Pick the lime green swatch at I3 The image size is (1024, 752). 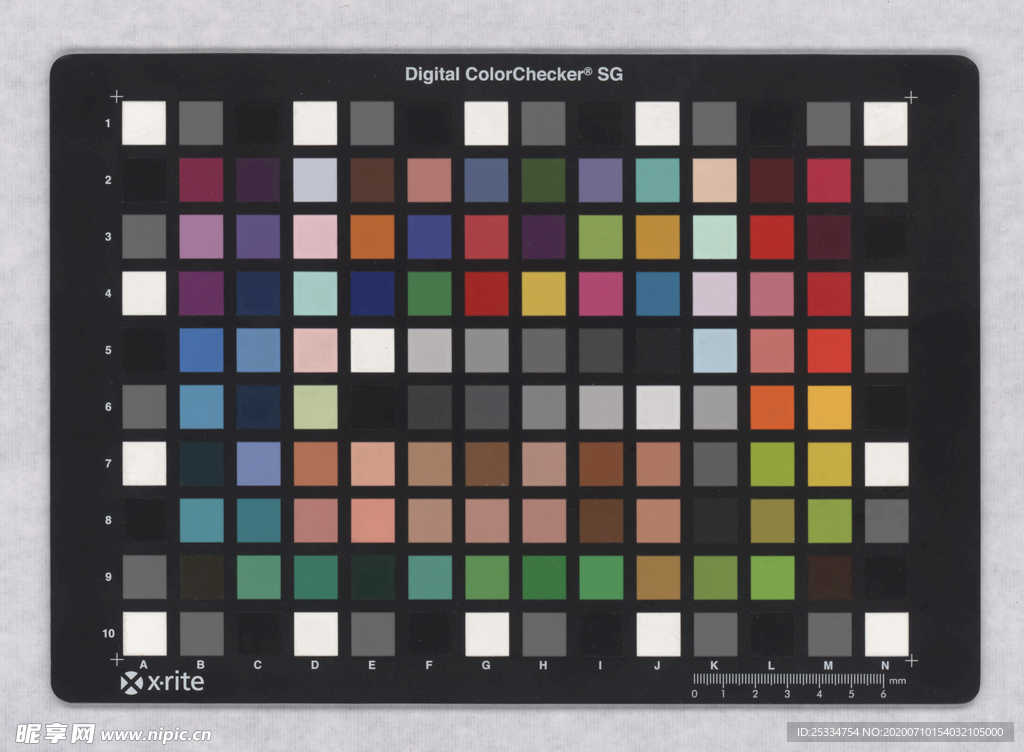click(x=601, y=237)
